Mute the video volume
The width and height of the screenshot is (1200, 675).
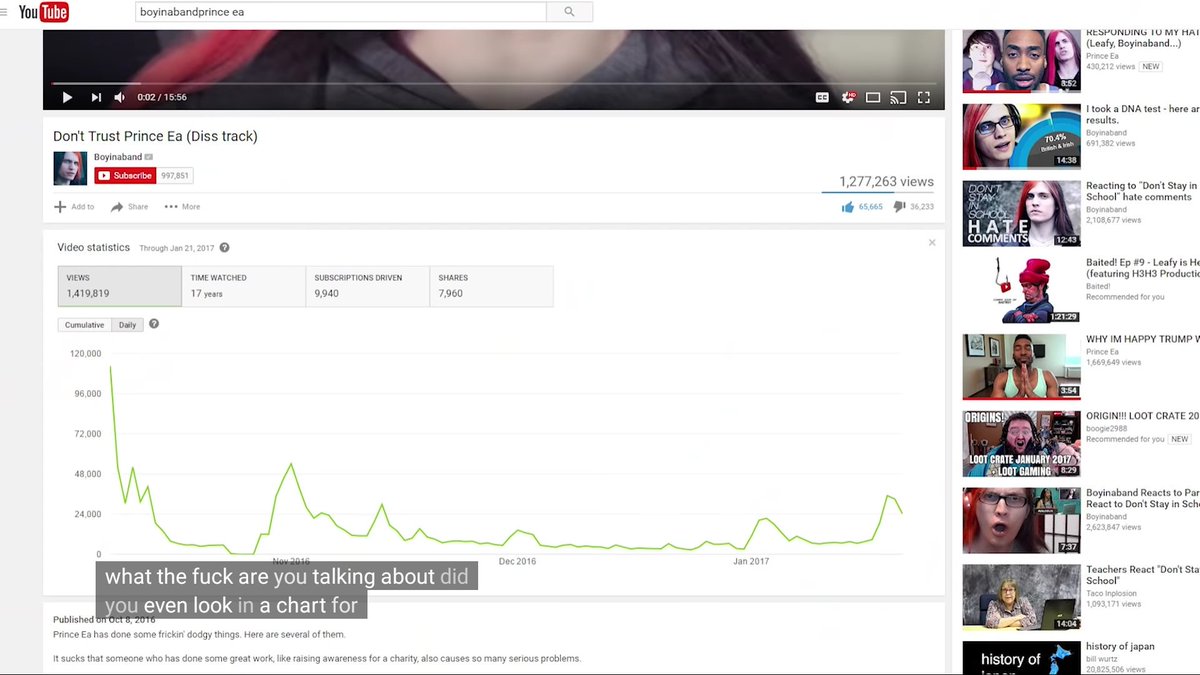click(120, 97)
